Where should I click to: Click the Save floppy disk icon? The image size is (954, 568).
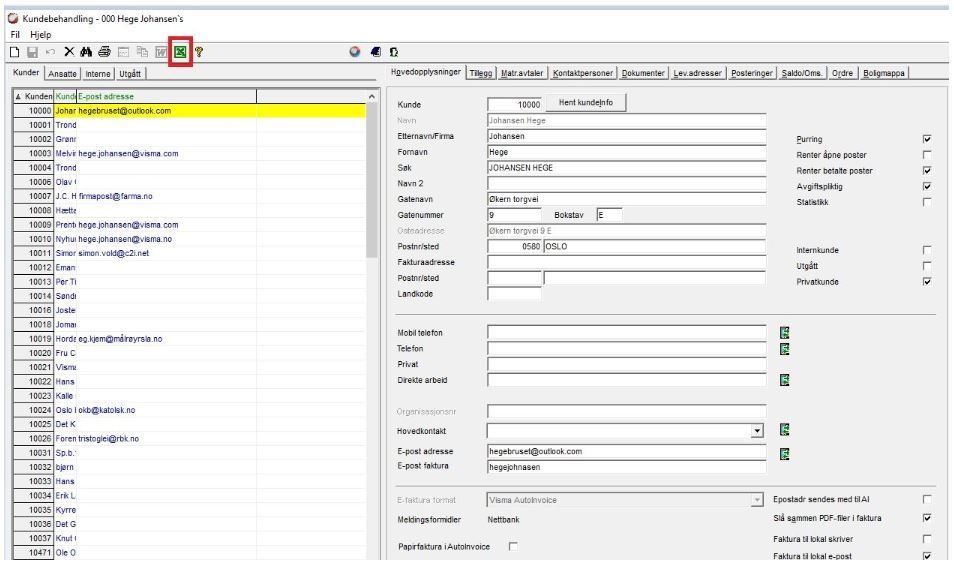point(32,52)
